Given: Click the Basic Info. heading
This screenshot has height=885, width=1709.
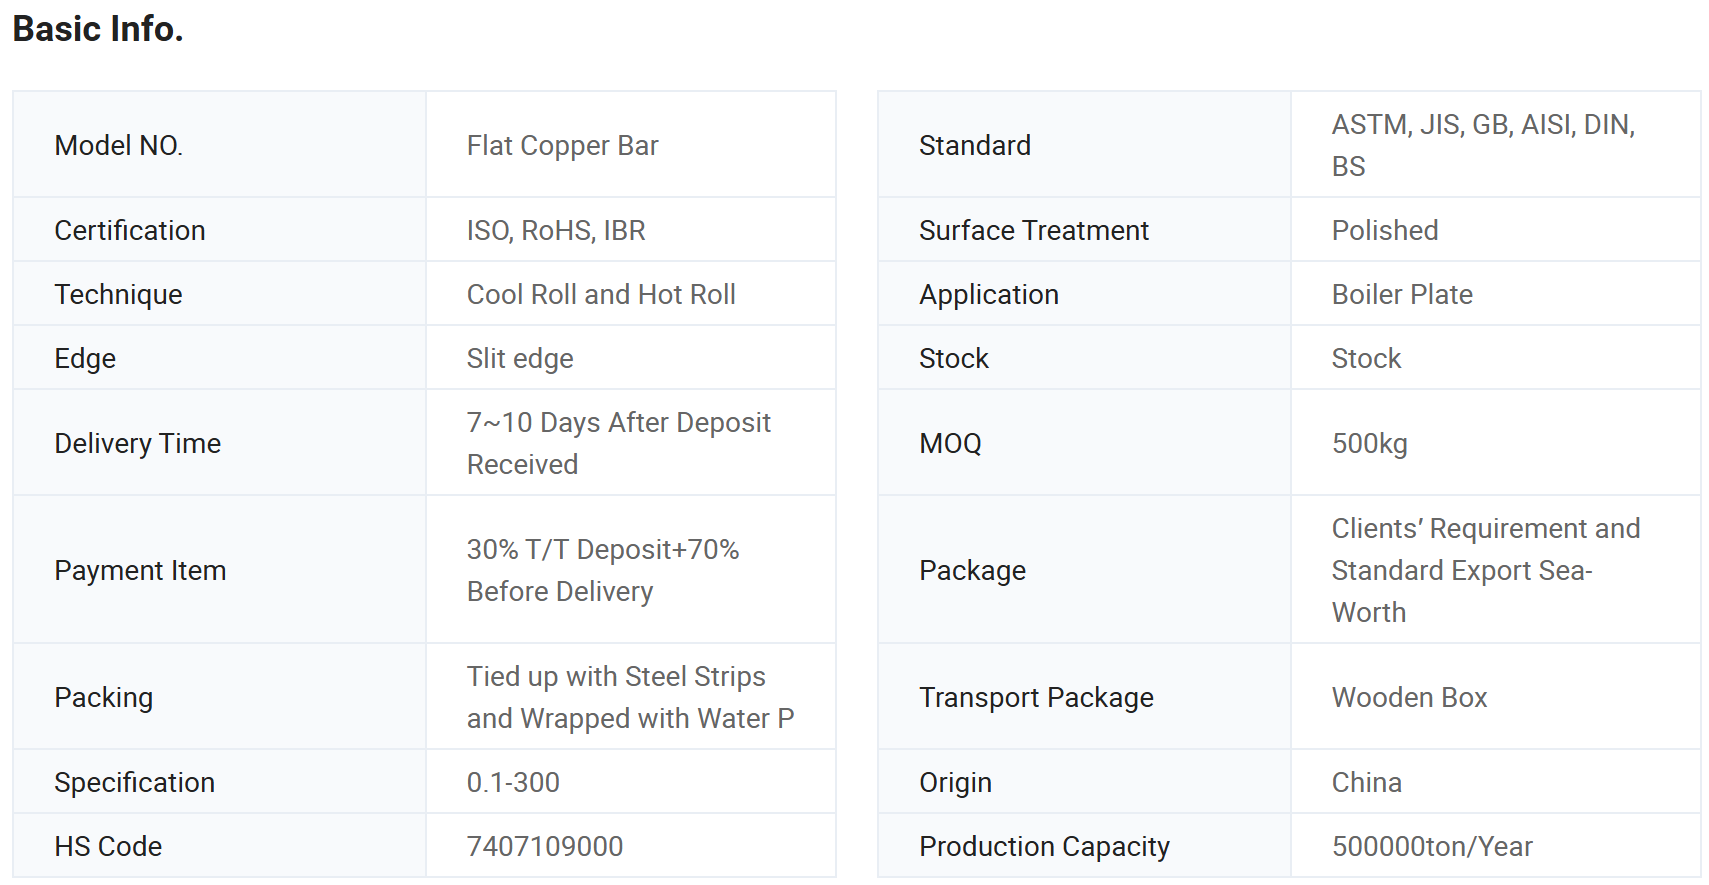Looking at the screenshot, I should click(x=98, y=29).
